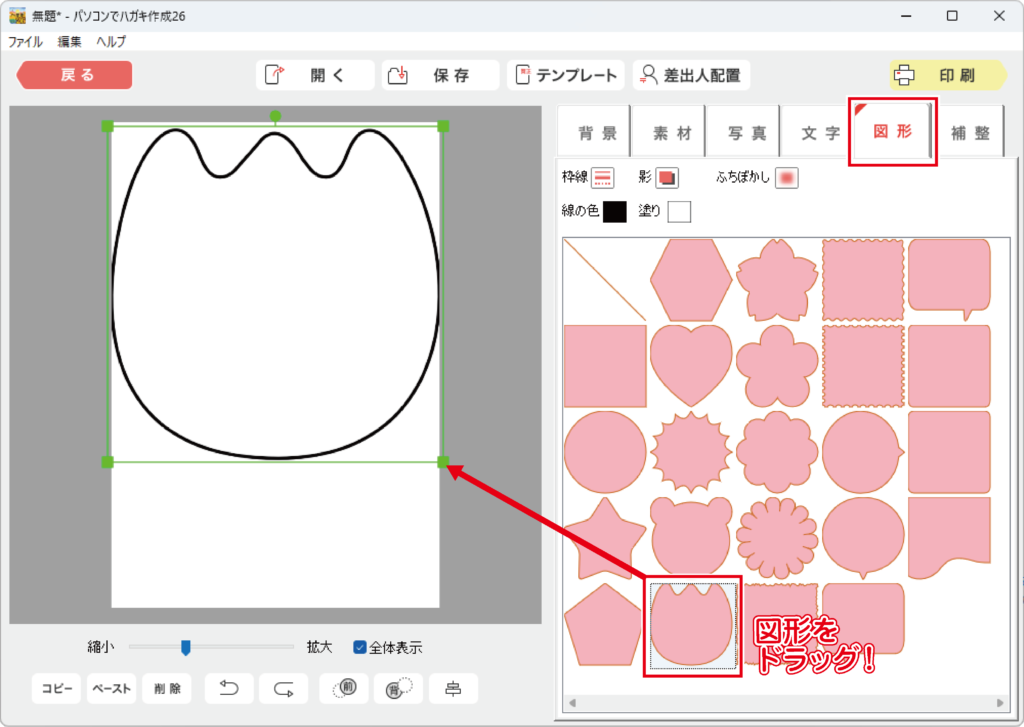The height and width of the screenshot is (727, 1024).
Task: Click the 保存 save button
Action: 440,75
